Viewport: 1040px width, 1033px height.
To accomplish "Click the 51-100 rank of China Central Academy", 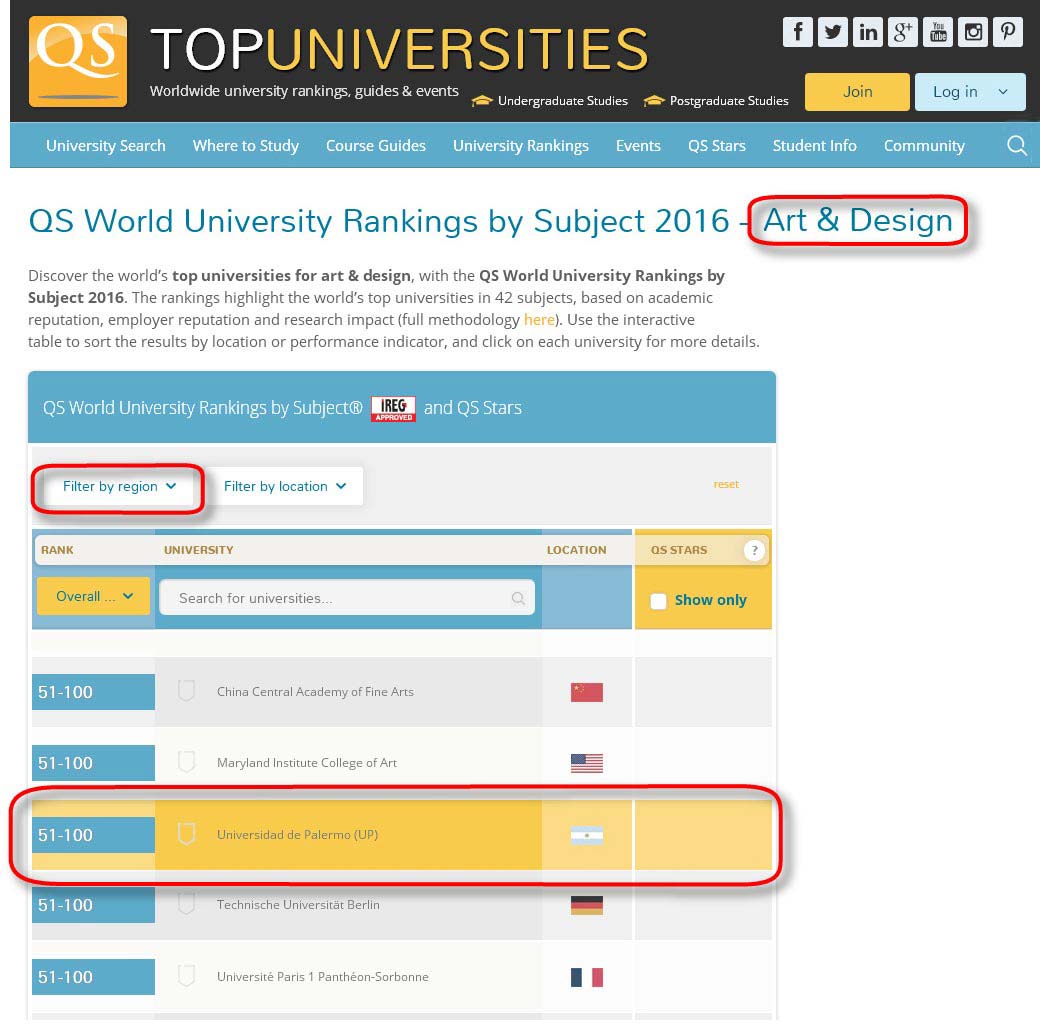I will pos(93,692).
